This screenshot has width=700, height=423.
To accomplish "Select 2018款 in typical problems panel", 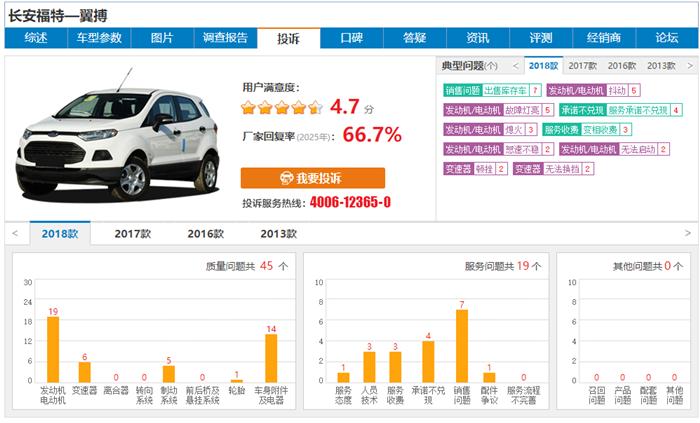I will tap(544, 66).
